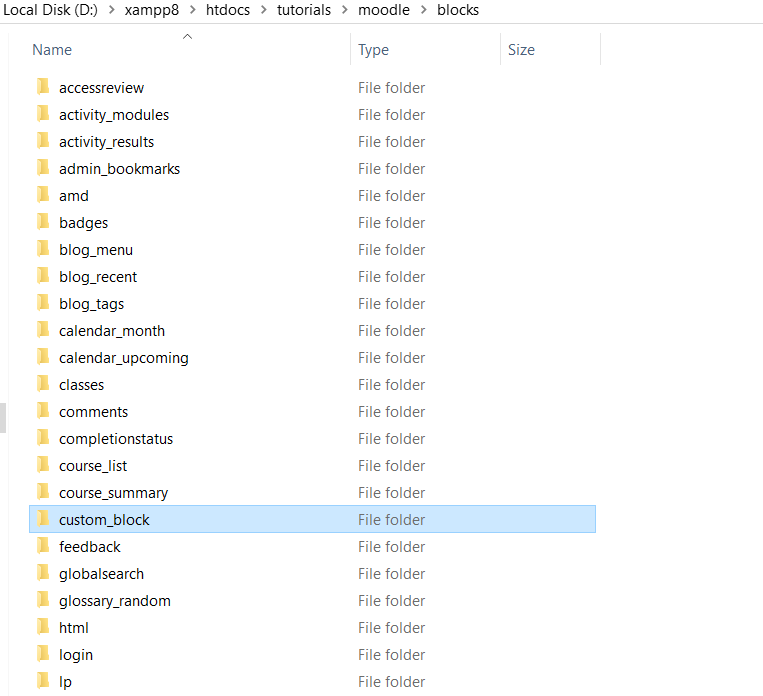
Task: Click the blog_tags folder icon
Action: 43,303
